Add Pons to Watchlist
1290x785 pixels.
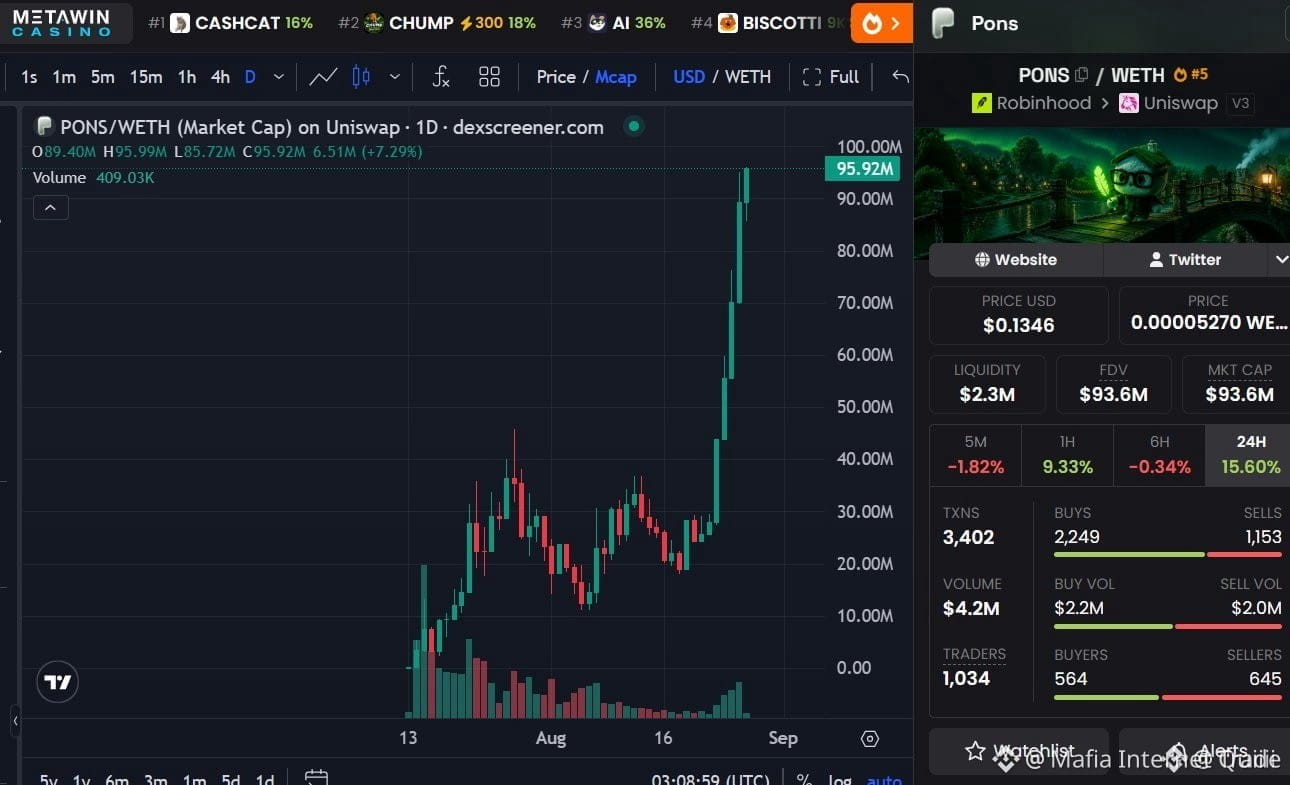(x=1019, y=751)
